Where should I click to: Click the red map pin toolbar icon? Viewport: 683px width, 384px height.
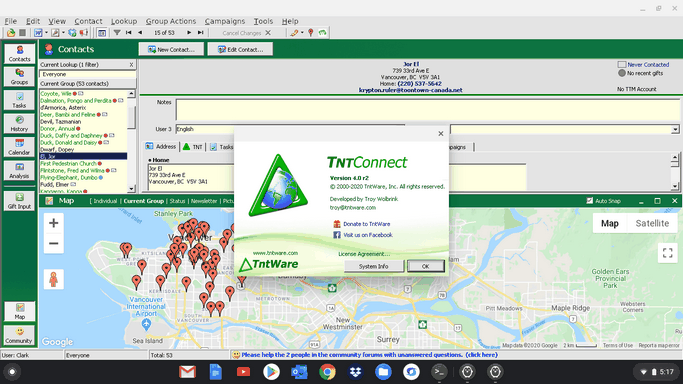coord(311,33)
